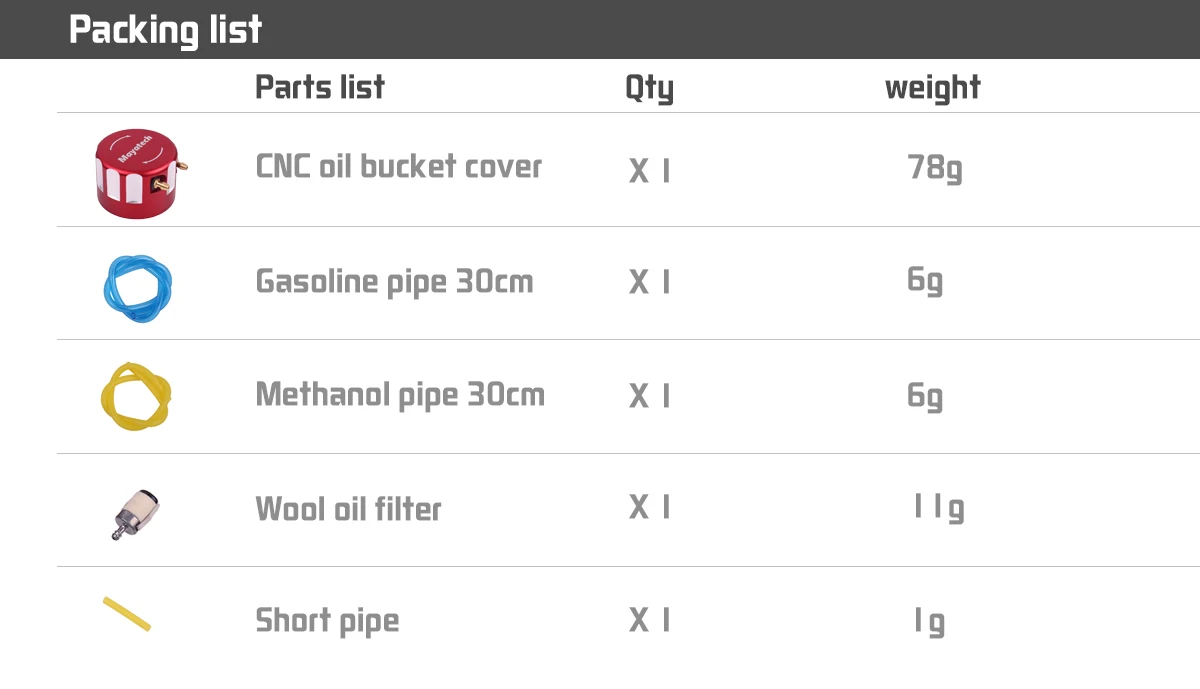The width and height of the screenshot is (1200, 689).
Task: Click the yellow methanol pipe coil image
Action: (x=135, y=396)
